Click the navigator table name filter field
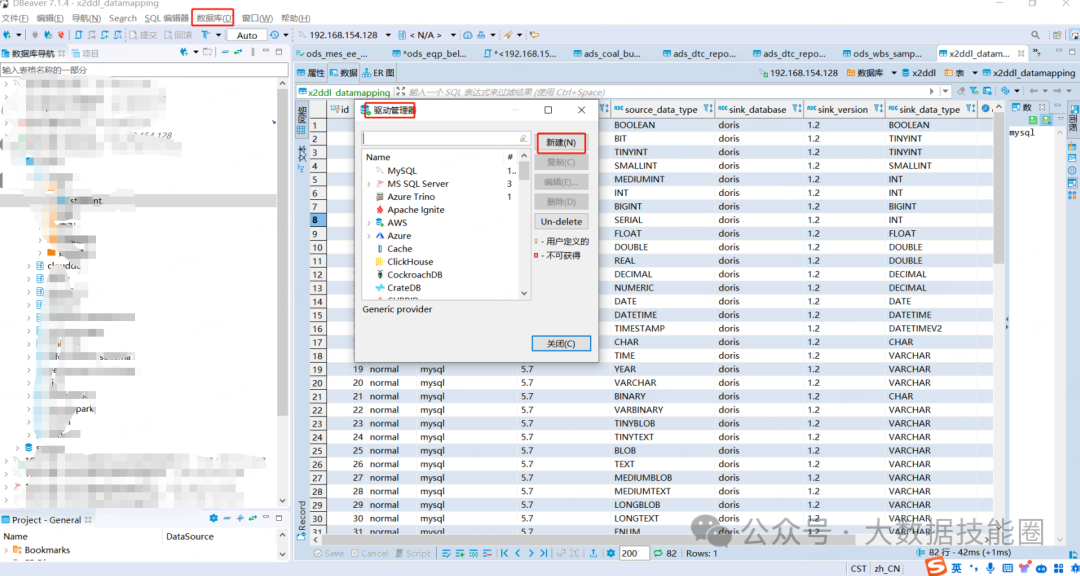The height and width of the screenshot is (576, 1080). pos(145,70)
